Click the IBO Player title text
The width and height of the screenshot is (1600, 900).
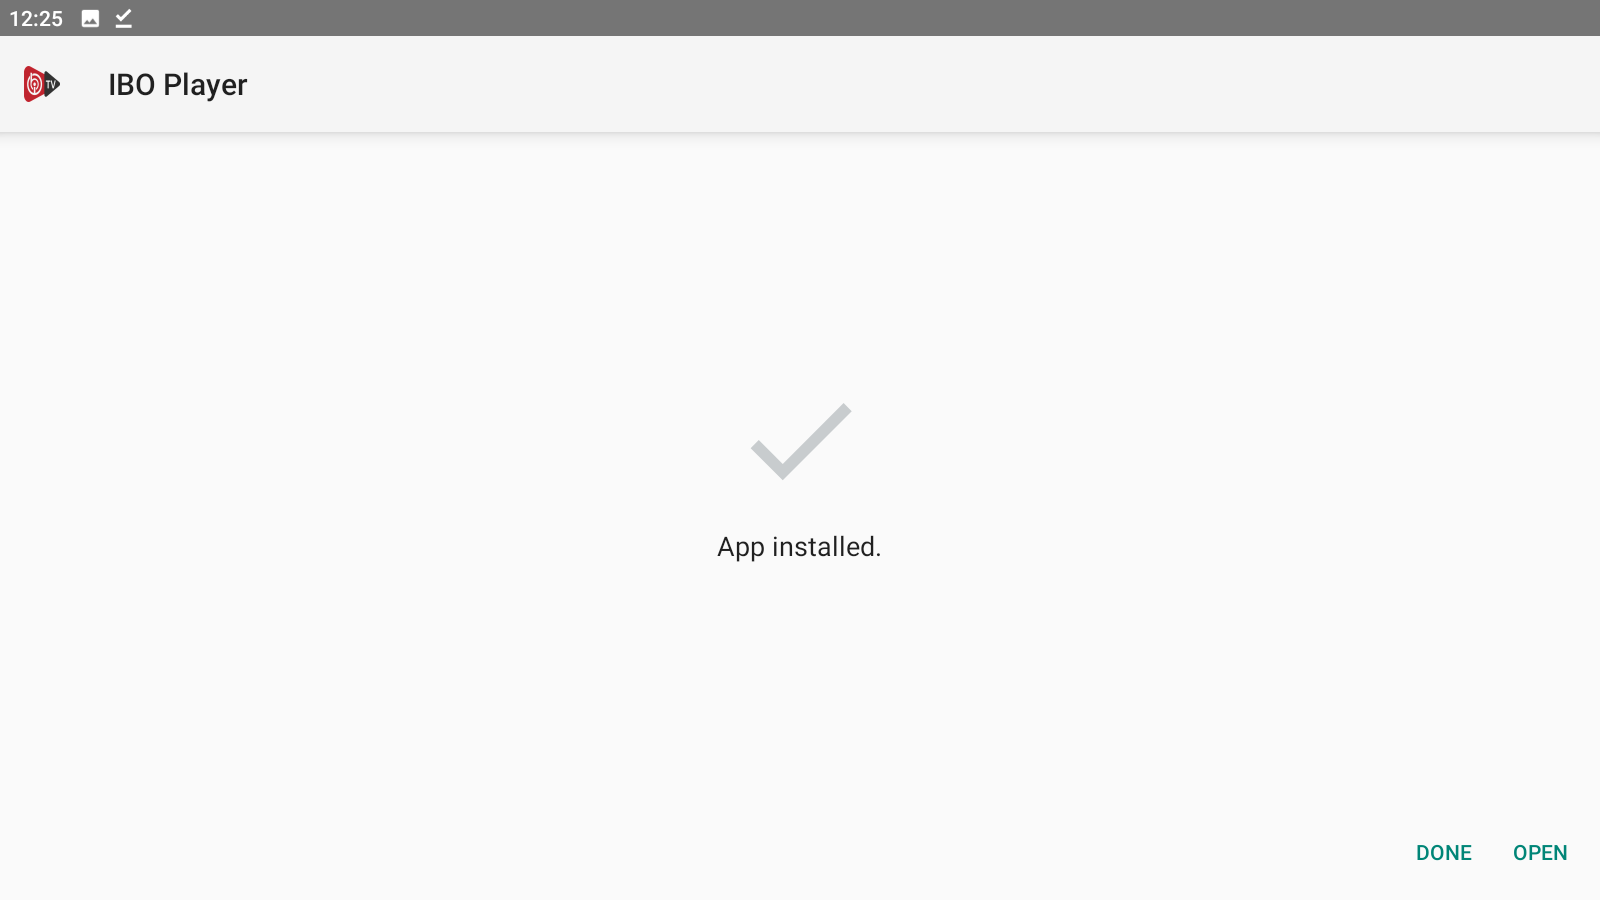(x=178, y=85)
